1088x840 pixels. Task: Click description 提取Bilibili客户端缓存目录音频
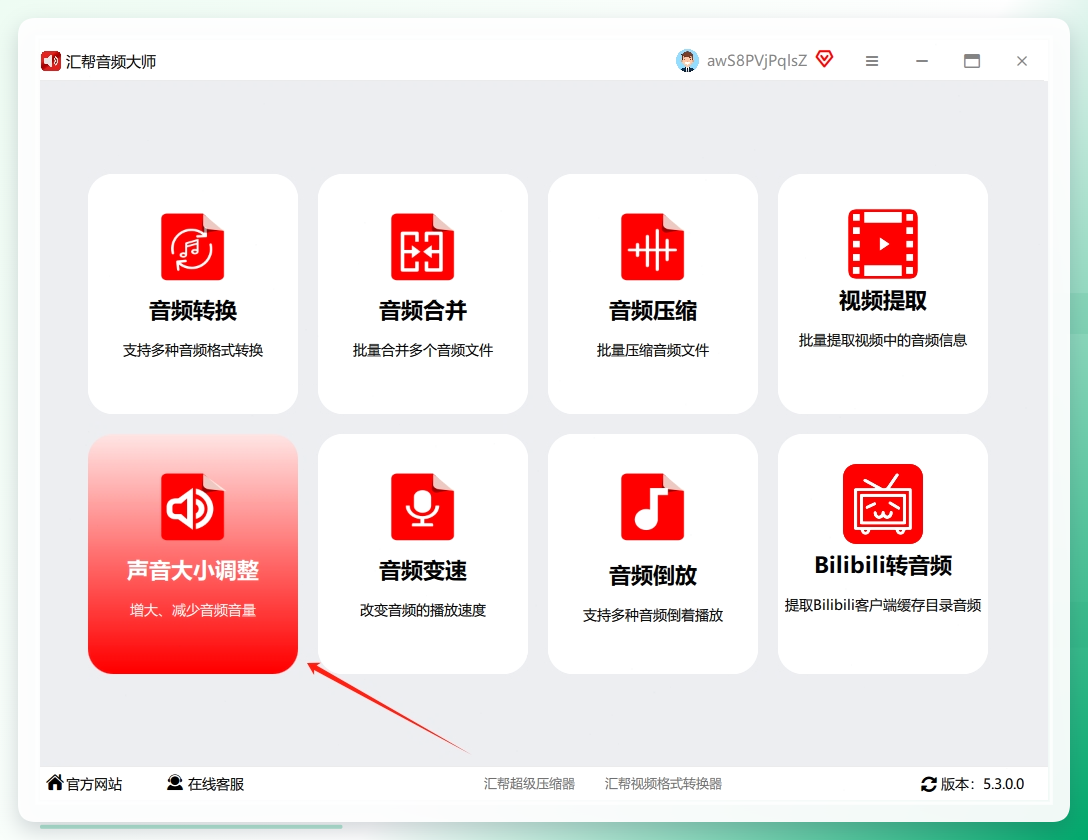pos(883,606)
